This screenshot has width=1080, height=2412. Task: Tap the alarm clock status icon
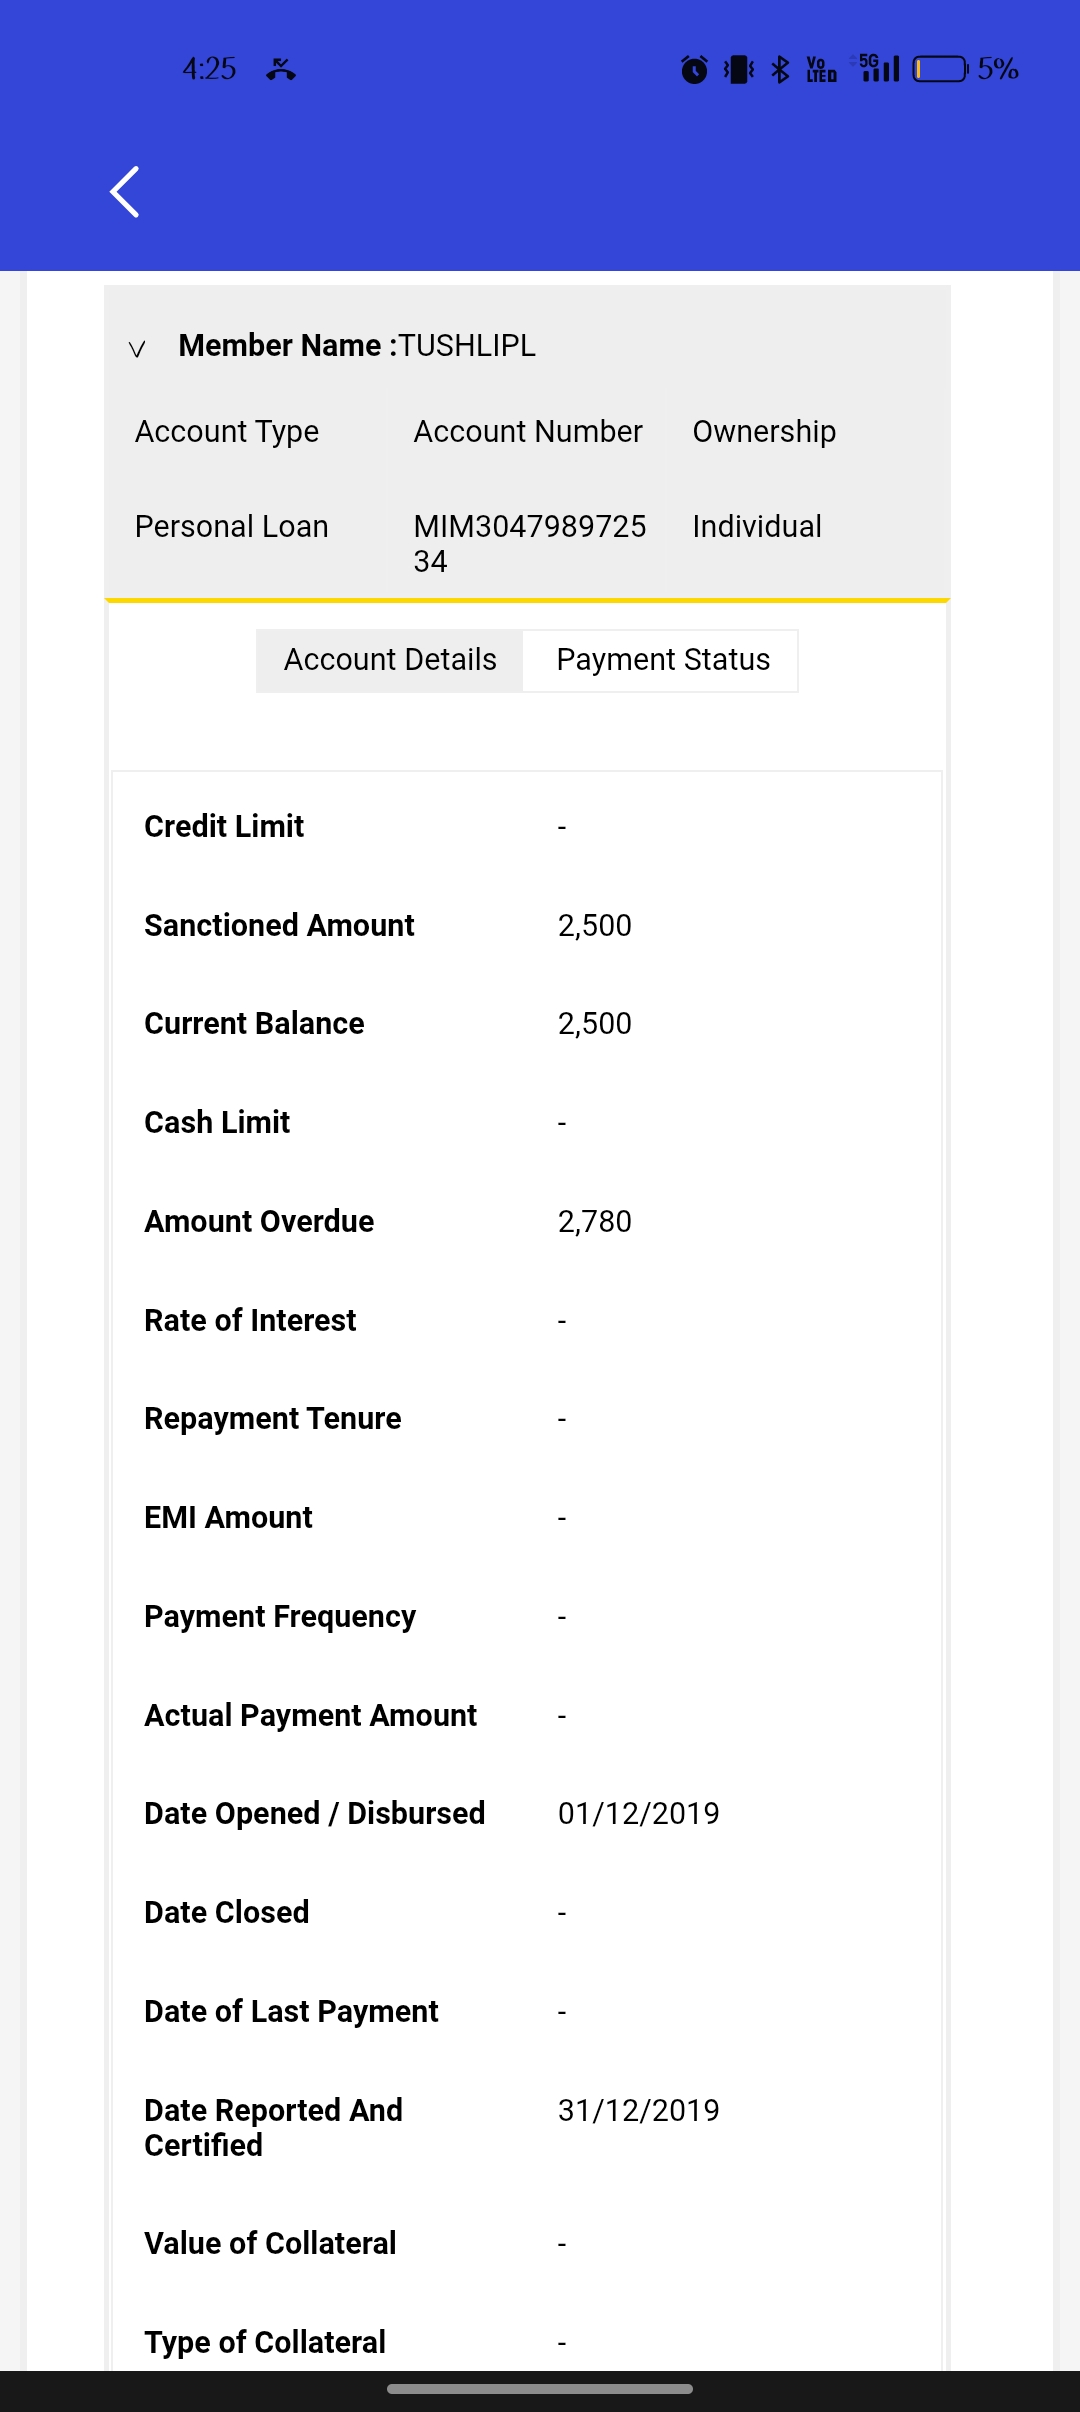pyautogui.click(x=694, y=69)
